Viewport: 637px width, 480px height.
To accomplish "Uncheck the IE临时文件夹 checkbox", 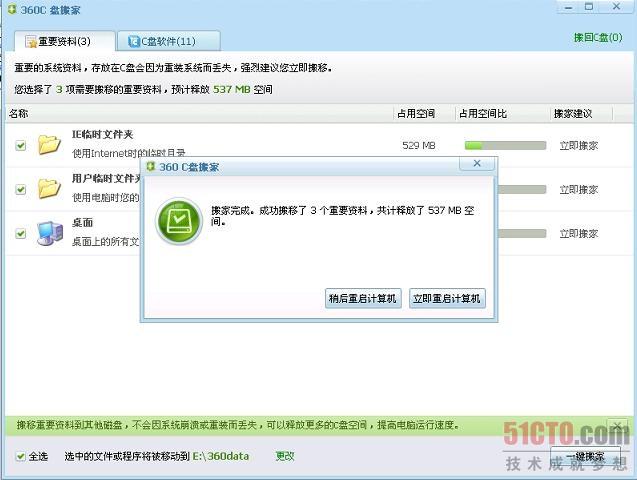I will point(20,145).
